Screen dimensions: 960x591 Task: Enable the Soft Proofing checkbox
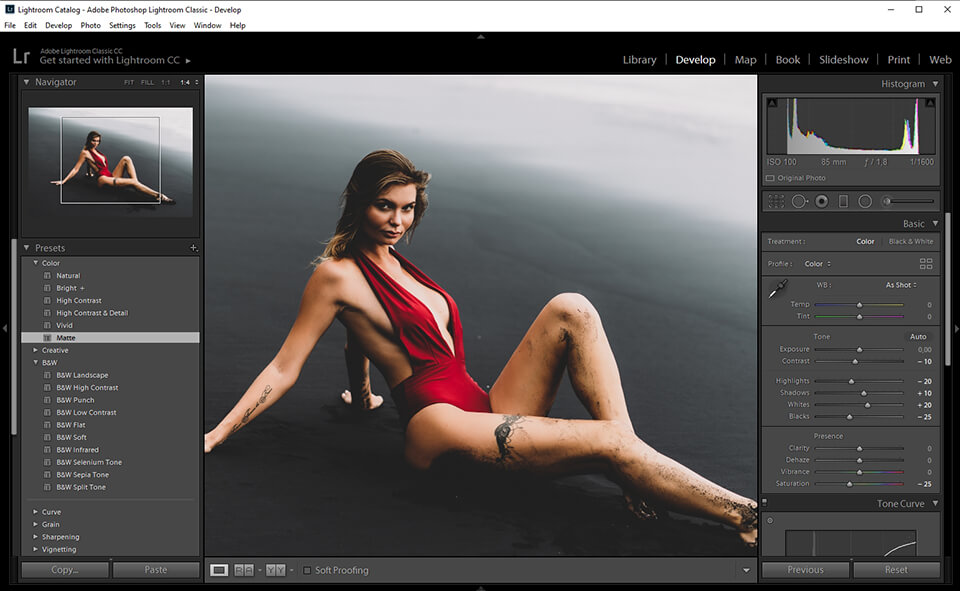pos(307,570)
